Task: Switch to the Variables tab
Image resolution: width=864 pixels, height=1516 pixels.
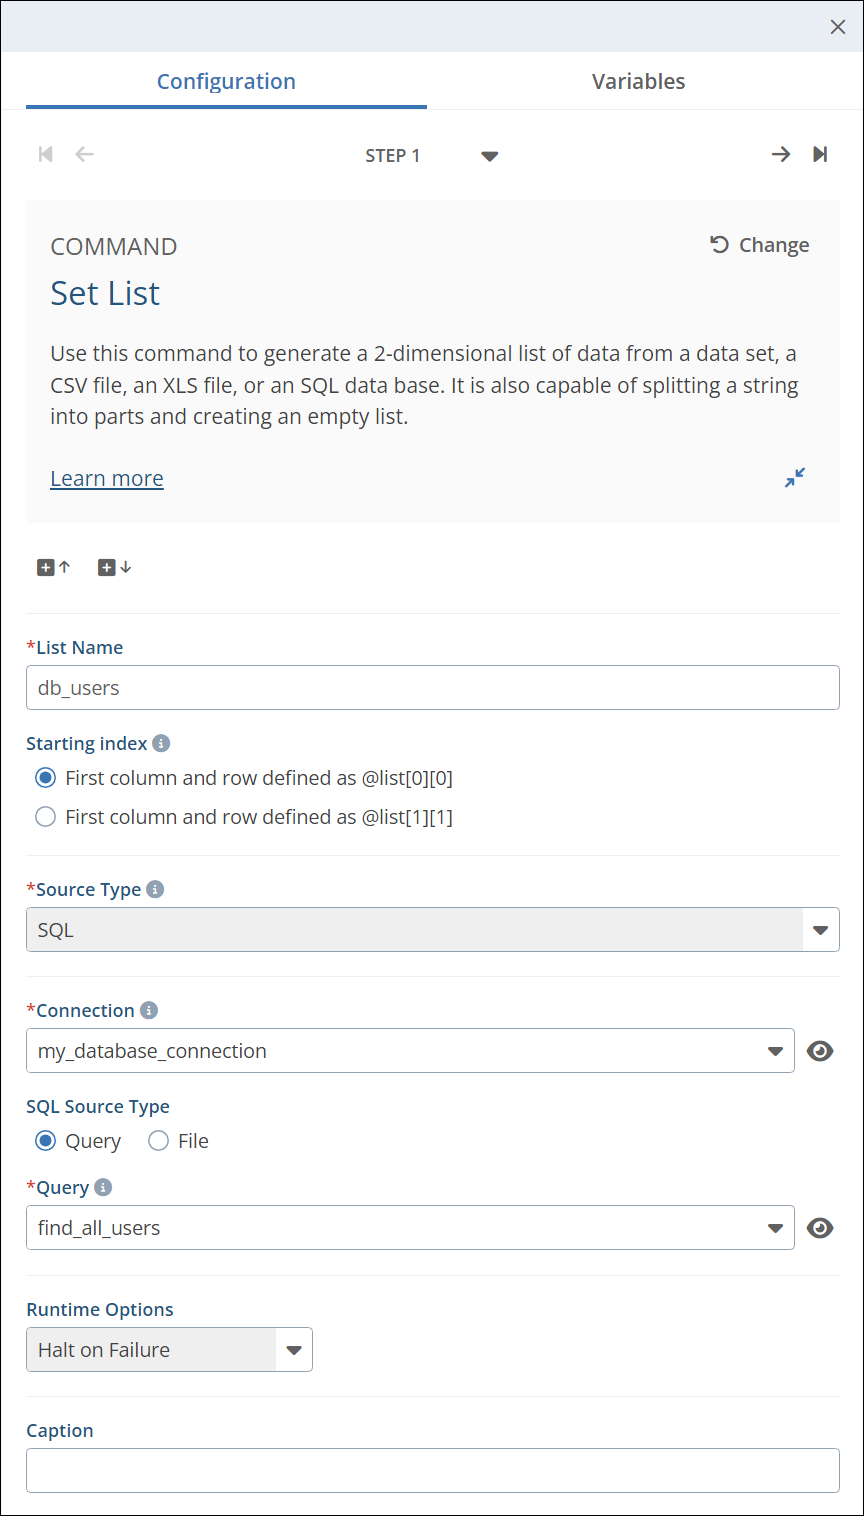Action: [x=638, y=82]
